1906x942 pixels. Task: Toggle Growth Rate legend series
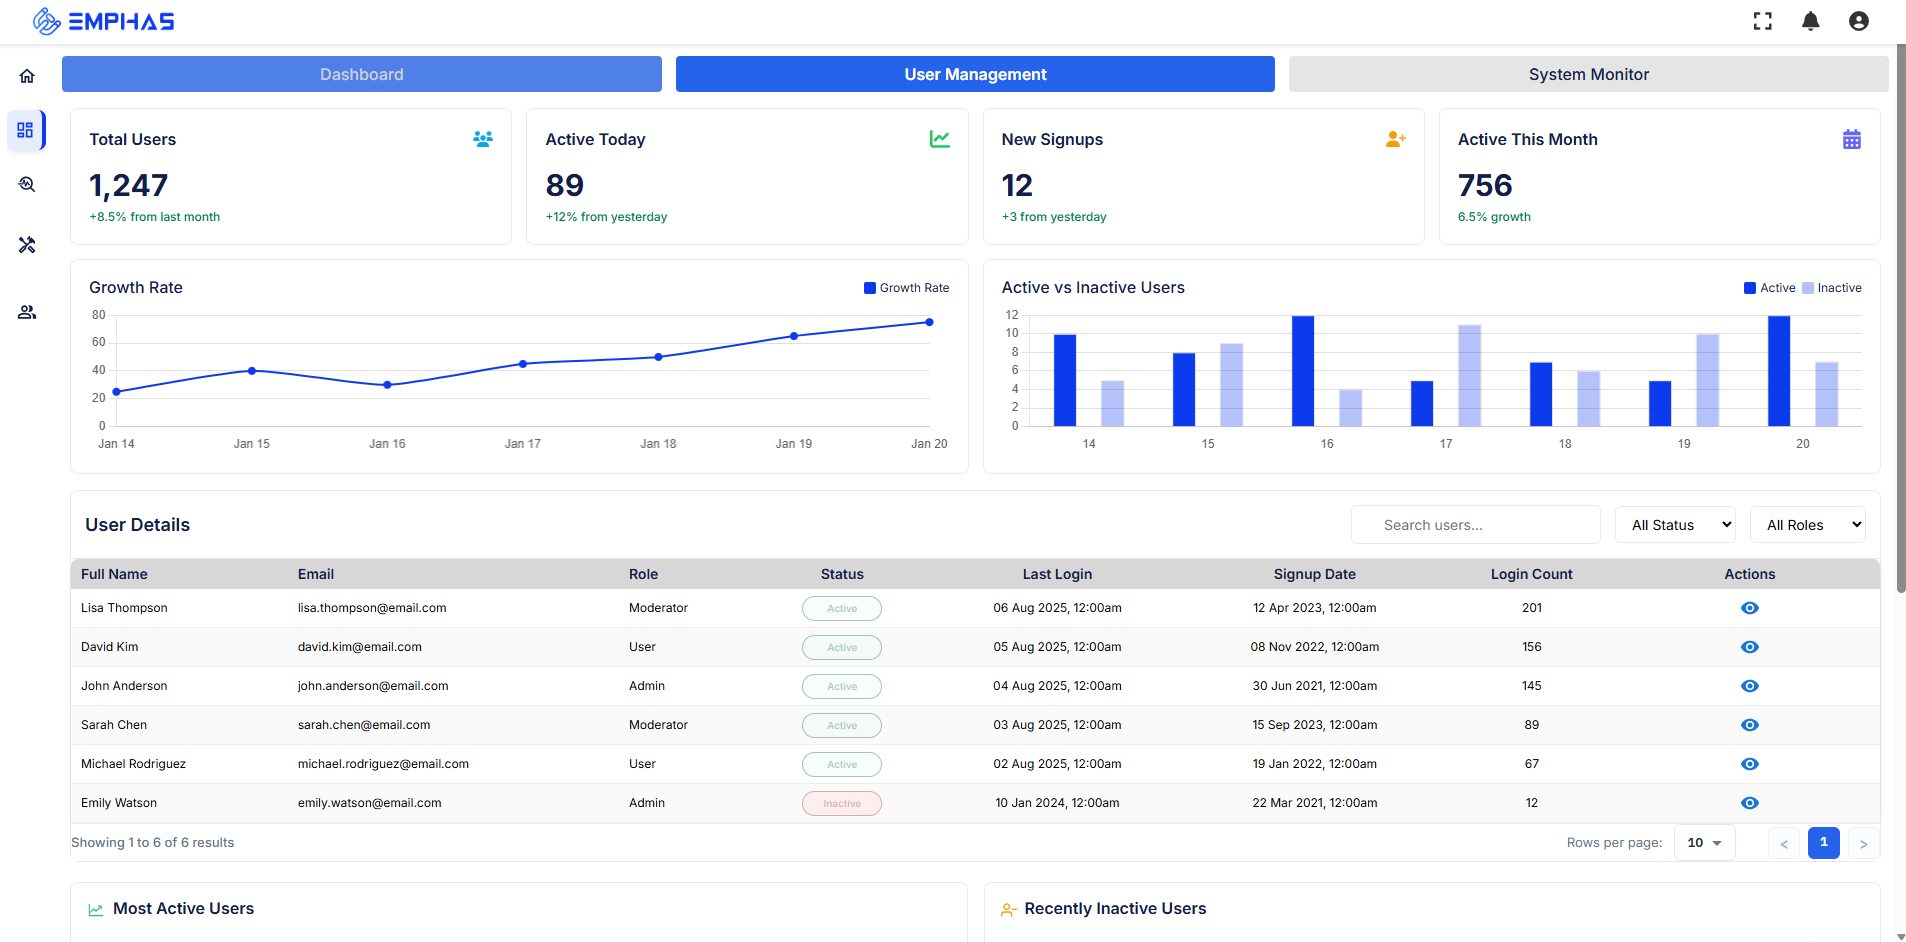click(907, 288)
